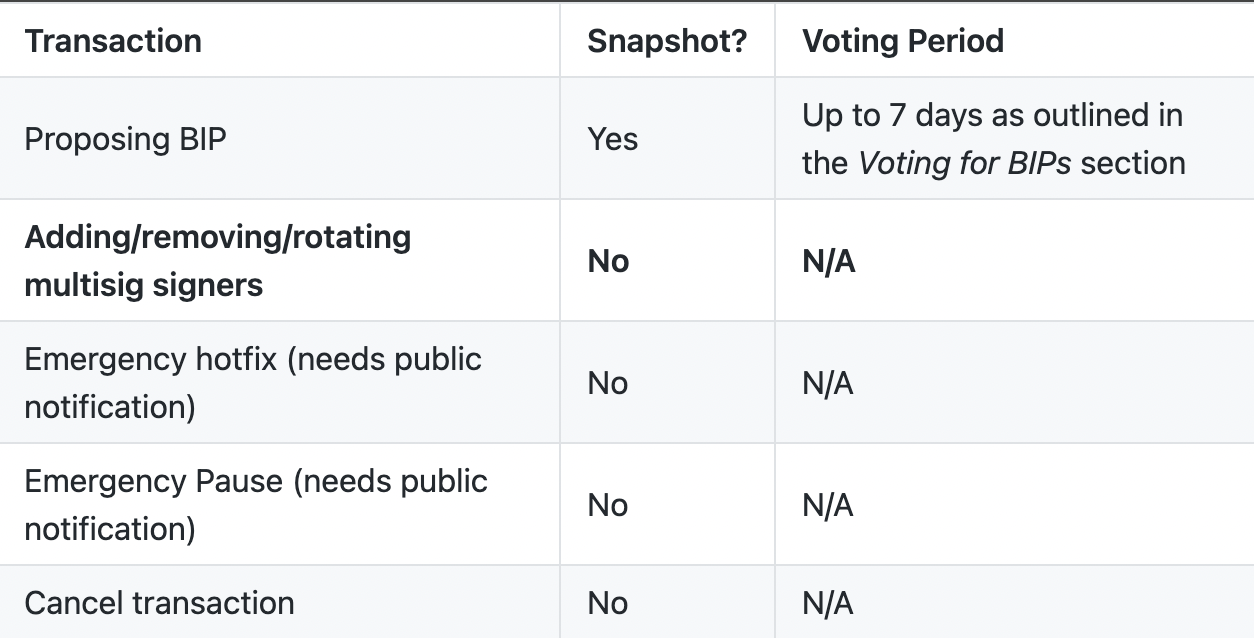Click No in the Emergency Pause row
This screenshot has width=1254, height=638.
coord(608,505)
